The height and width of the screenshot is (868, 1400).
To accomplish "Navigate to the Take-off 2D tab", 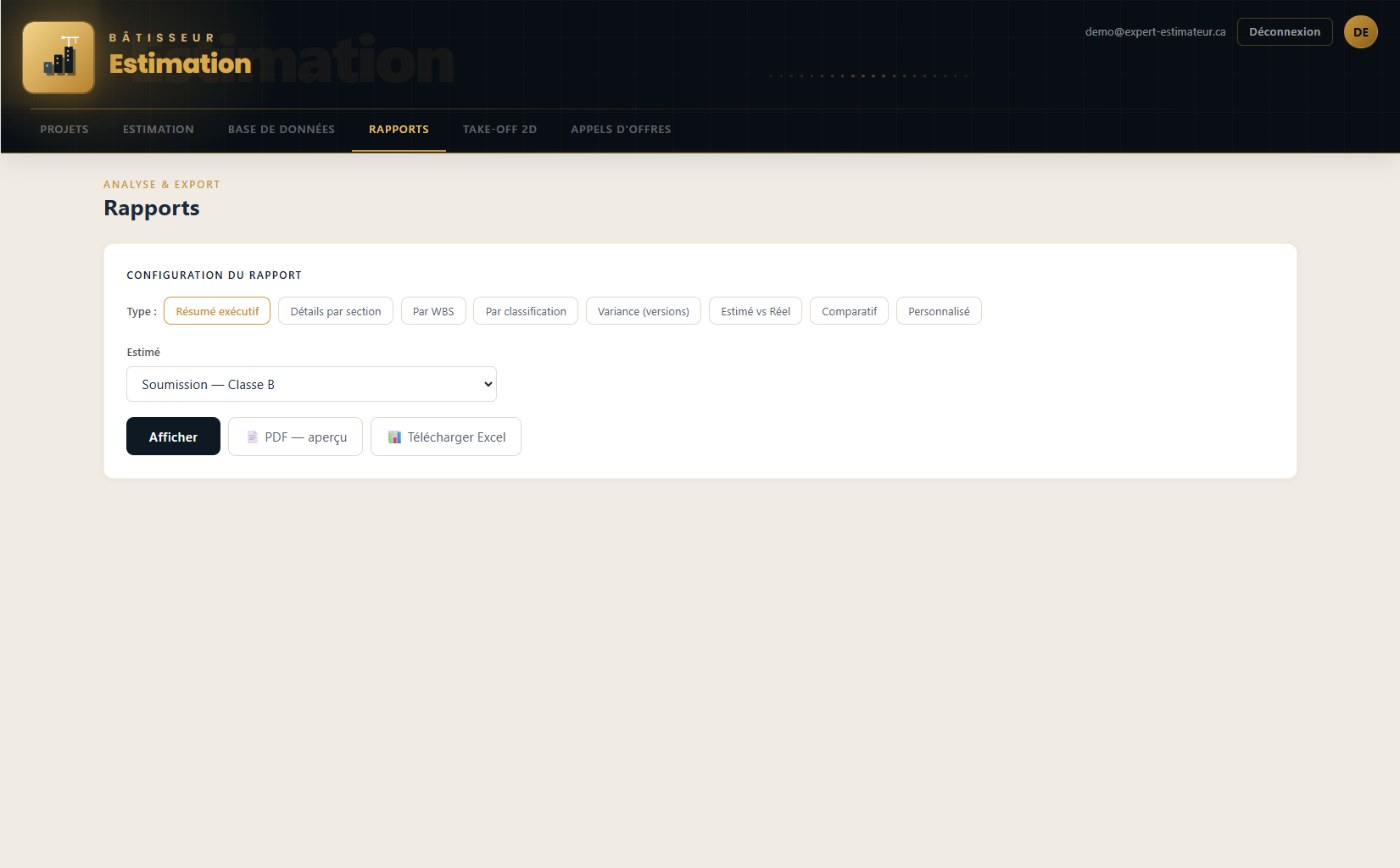I will point(499,129).
